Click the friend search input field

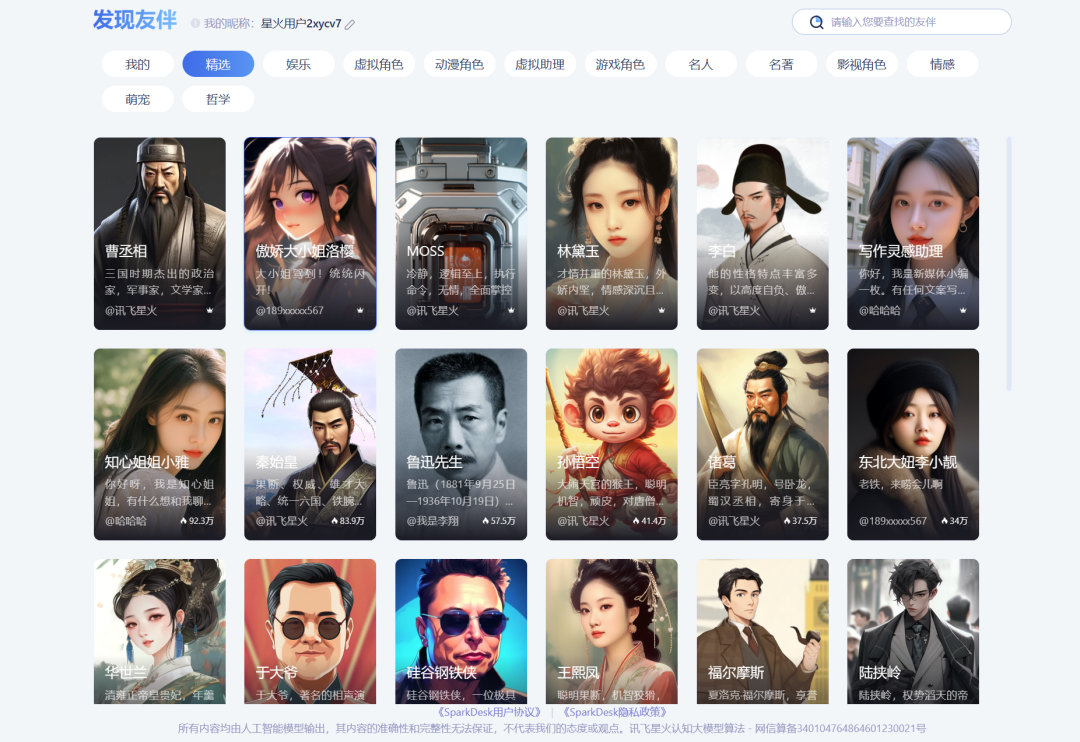click(x=902, y=22)
